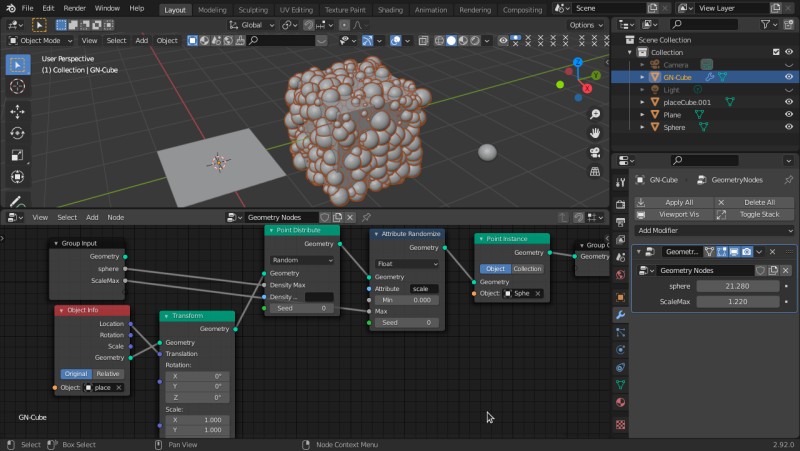Click Apply All modifiers button

(673, 203)
